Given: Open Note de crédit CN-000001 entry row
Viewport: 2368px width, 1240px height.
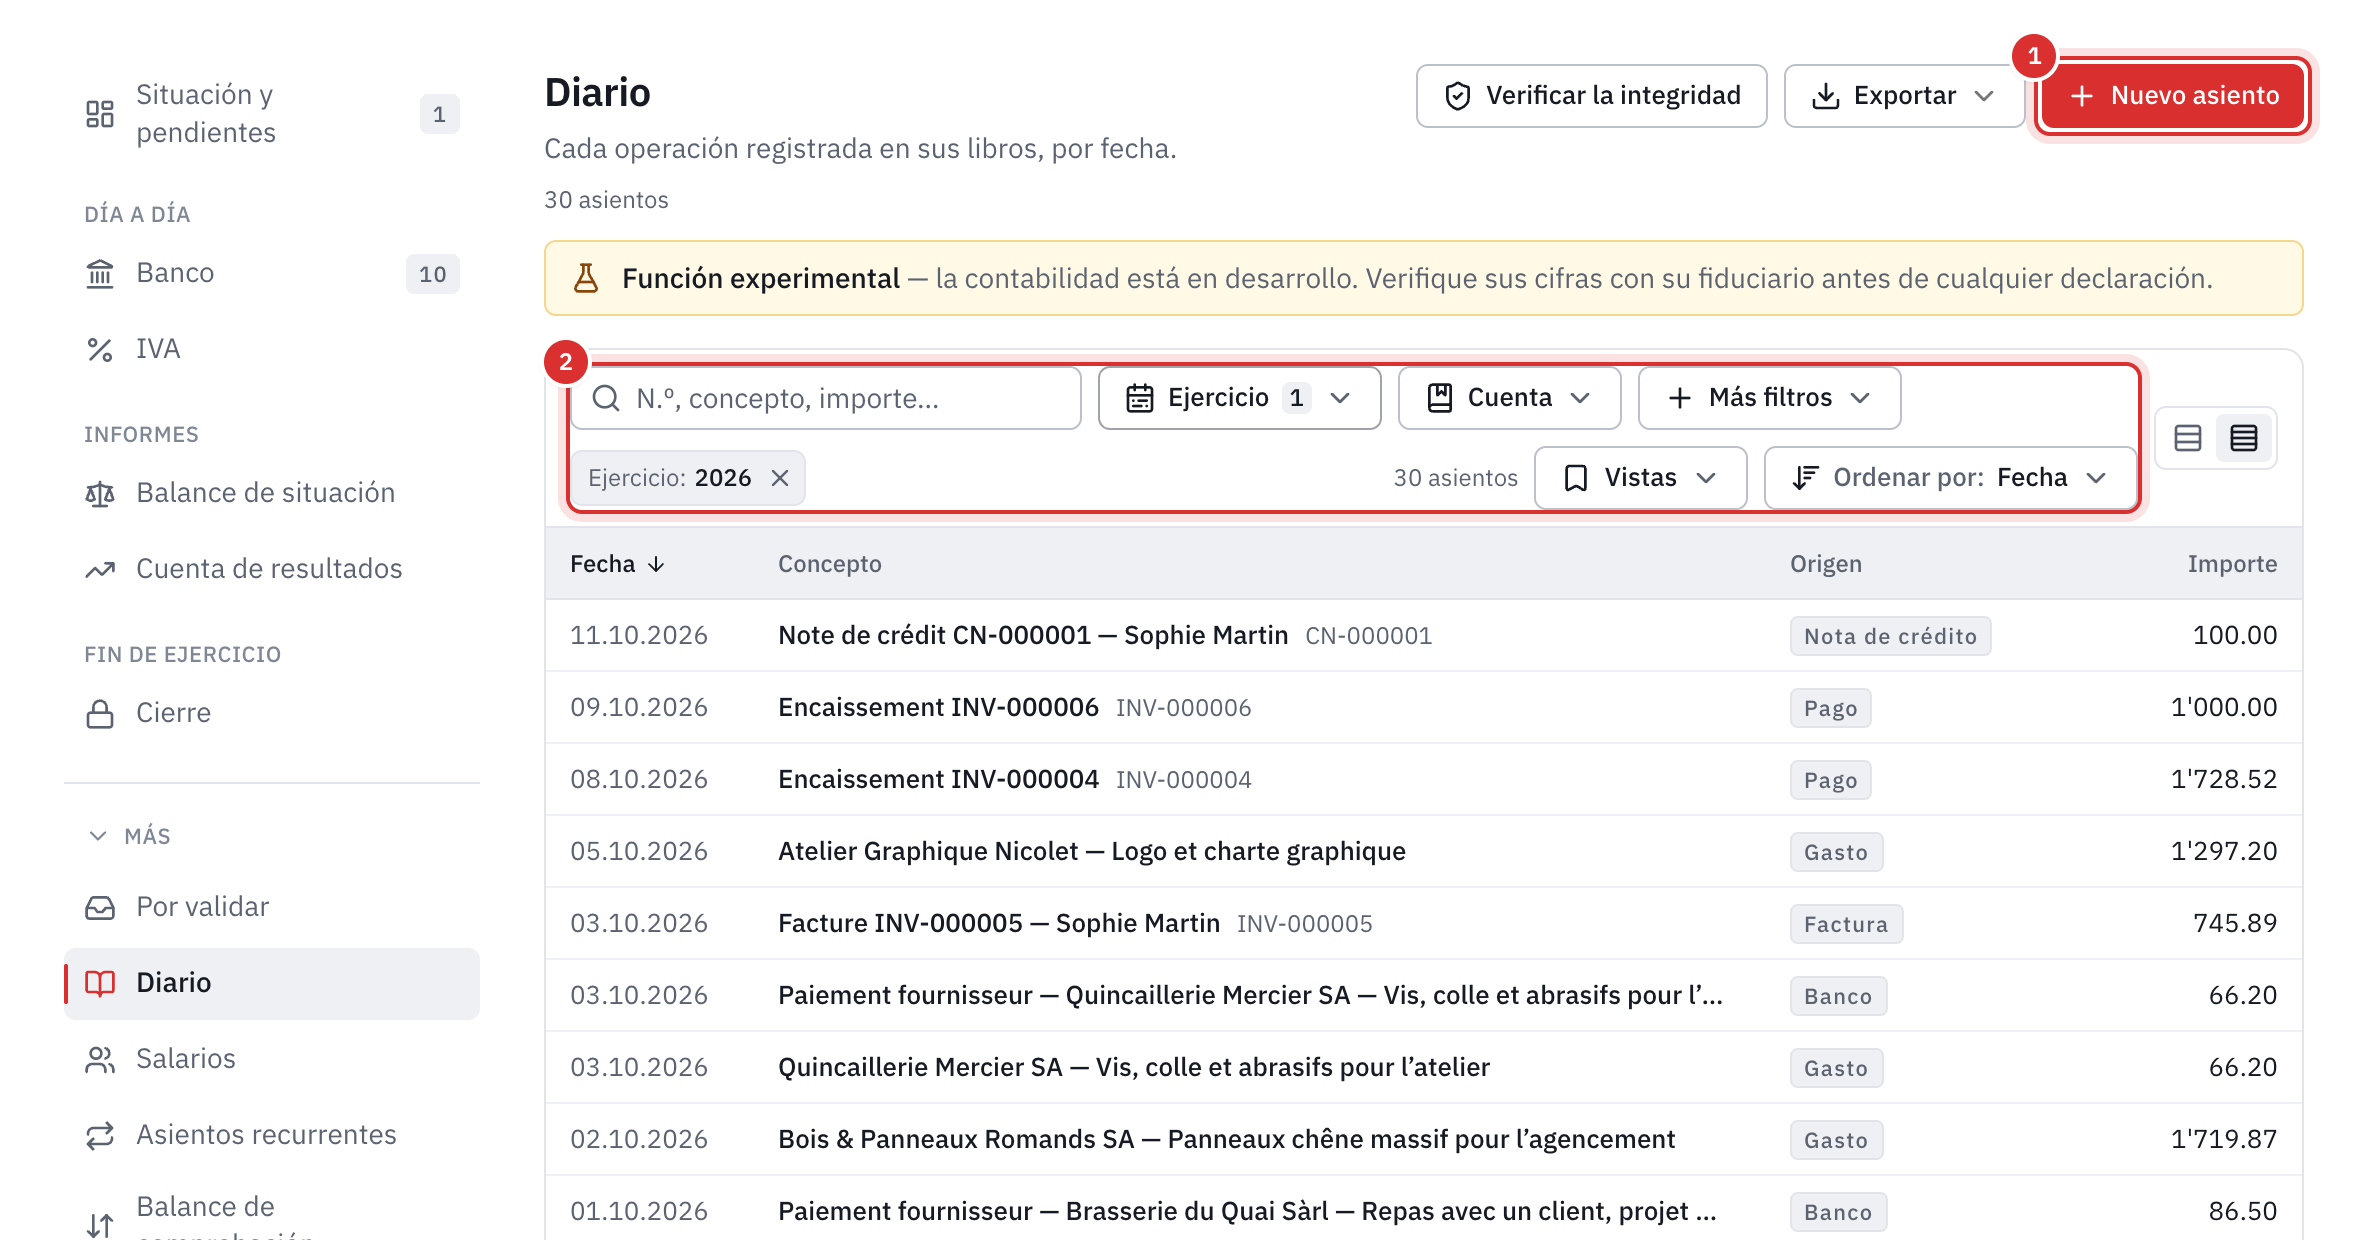Looking at the screenshot, I should coord(1424,636).
